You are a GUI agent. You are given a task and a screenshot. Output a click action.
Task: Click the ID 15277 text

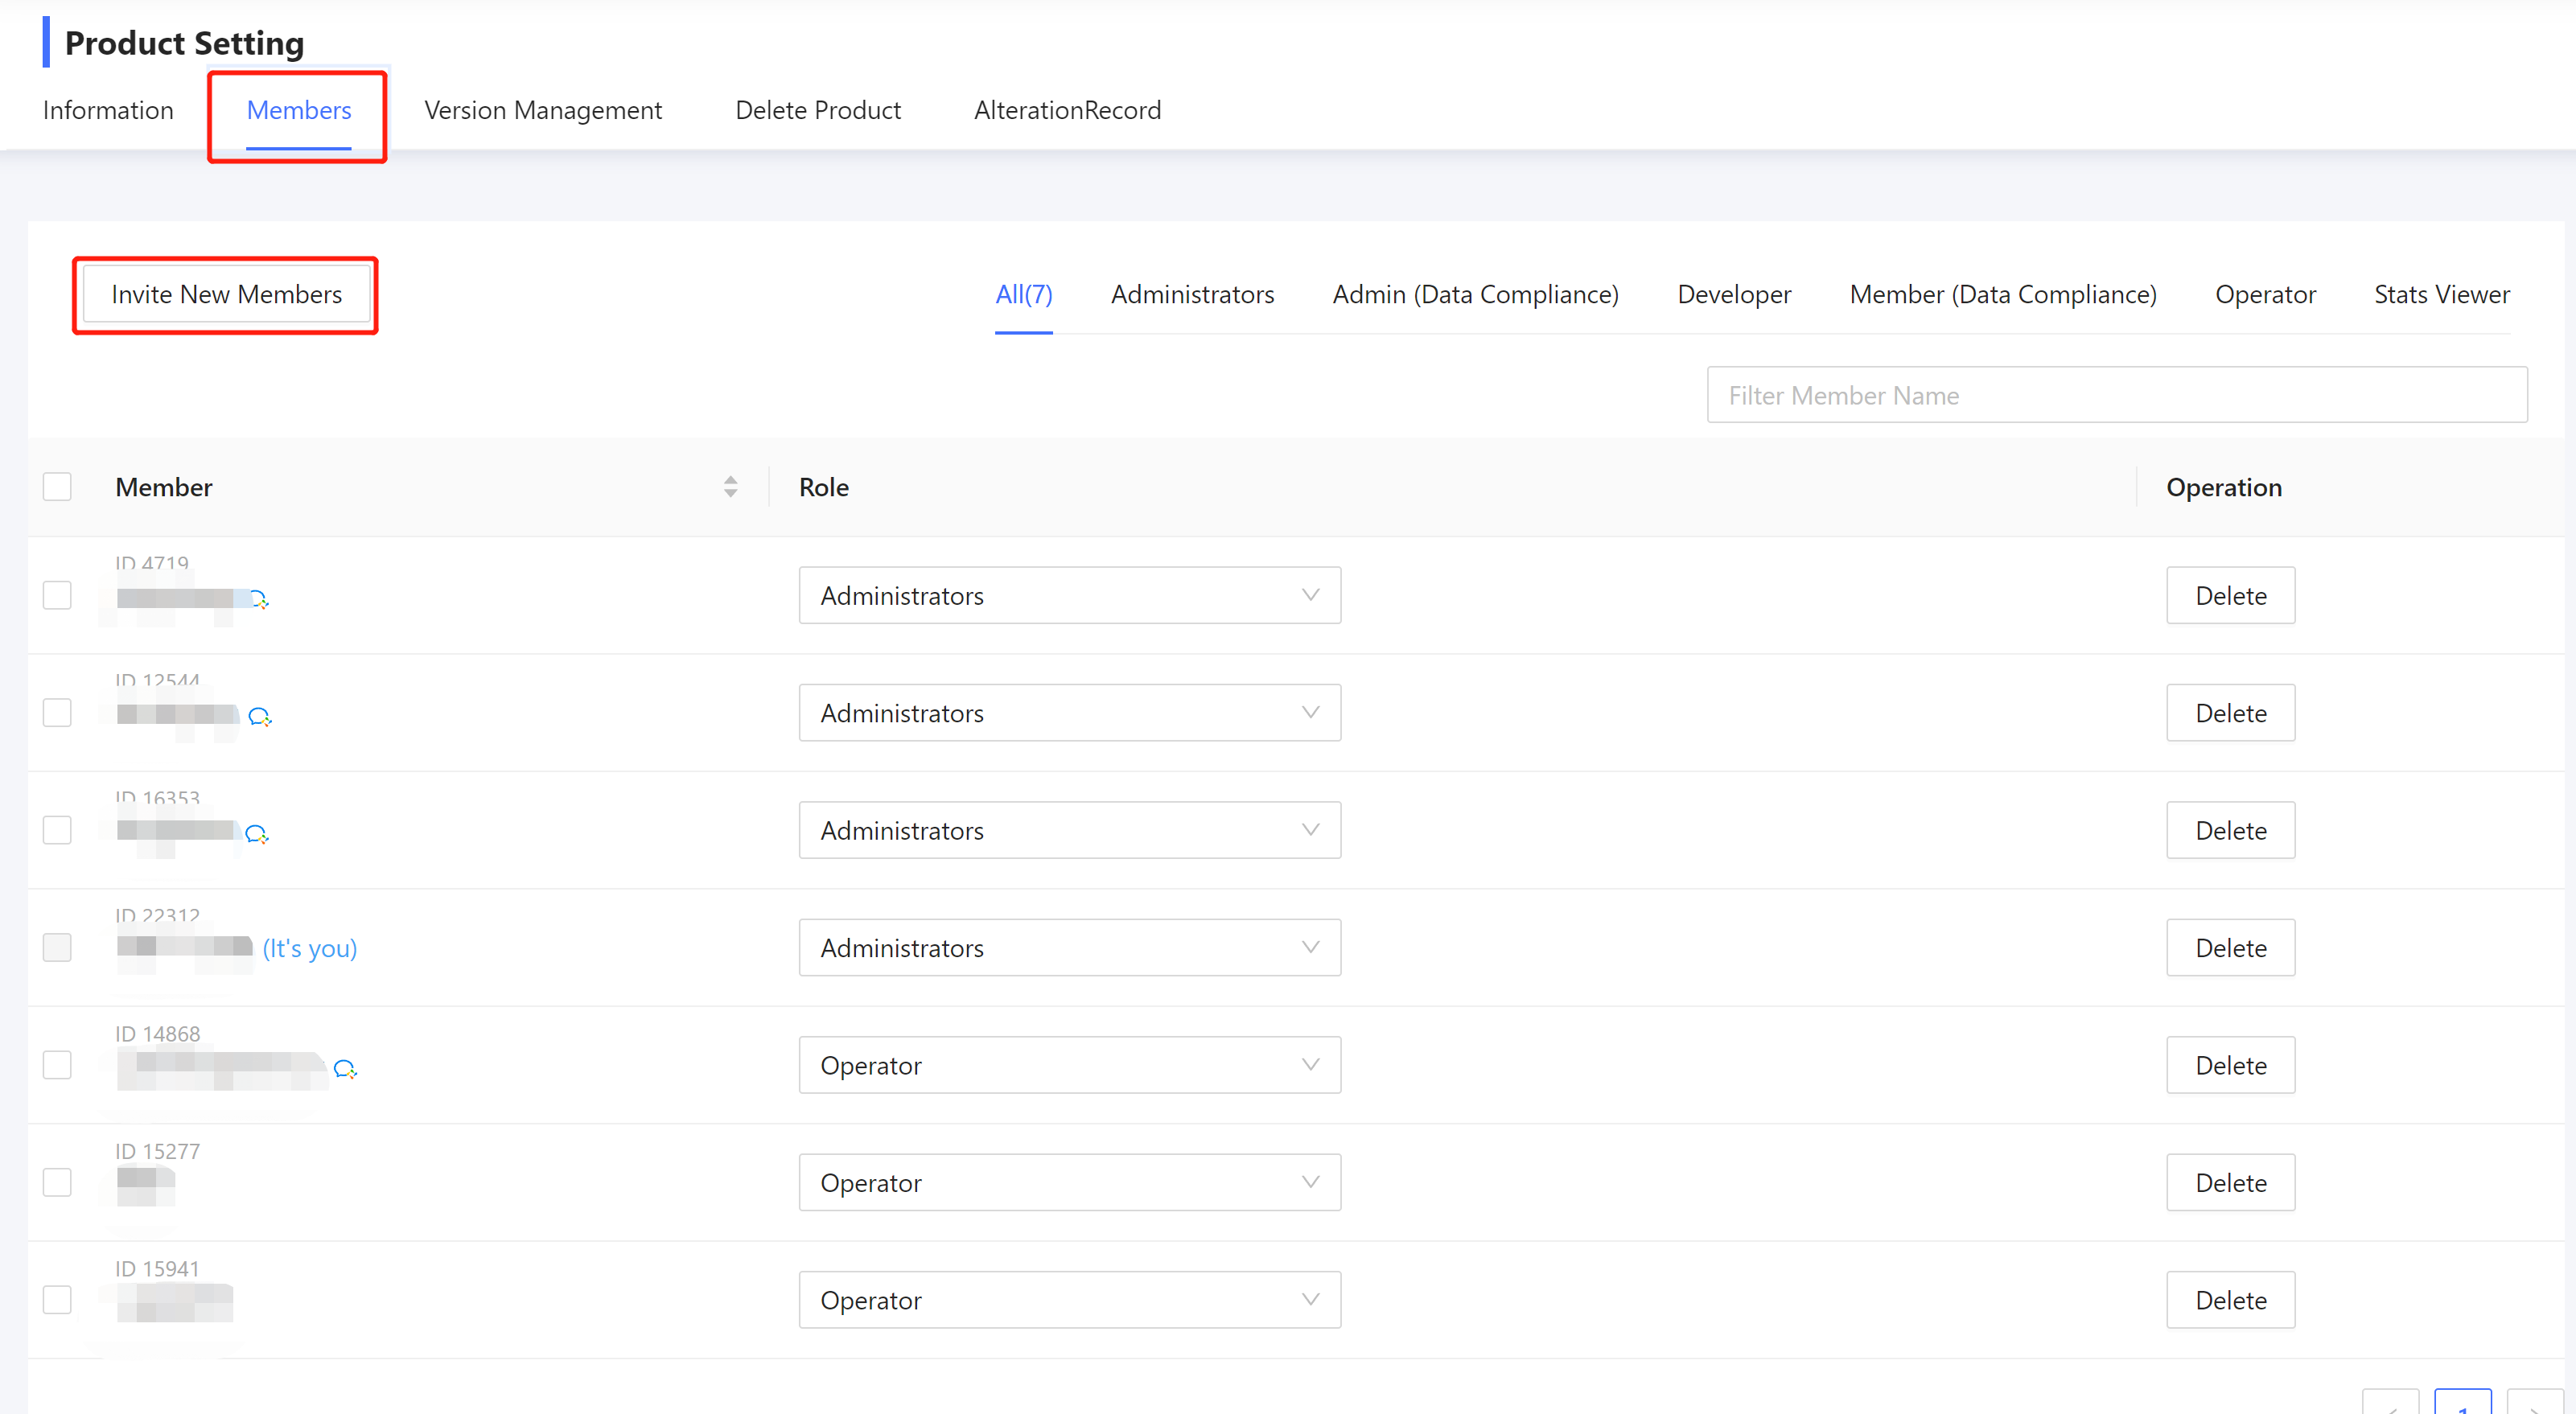158,1150
